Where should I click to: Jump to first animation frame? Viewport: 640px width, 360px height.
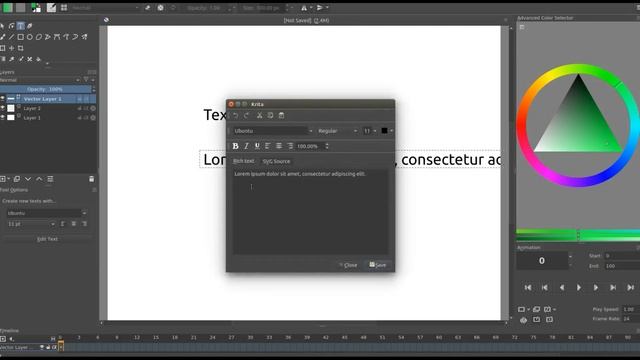528,288
